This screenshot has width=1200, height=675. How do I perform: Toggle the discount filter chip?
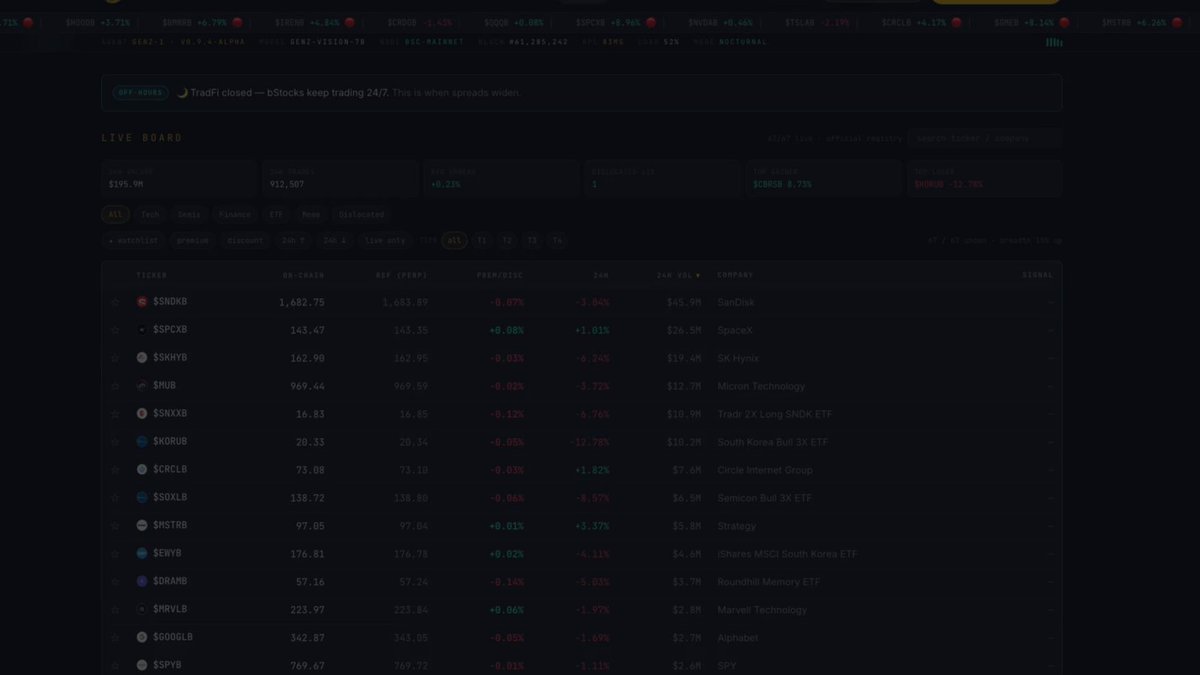point(245,241)
